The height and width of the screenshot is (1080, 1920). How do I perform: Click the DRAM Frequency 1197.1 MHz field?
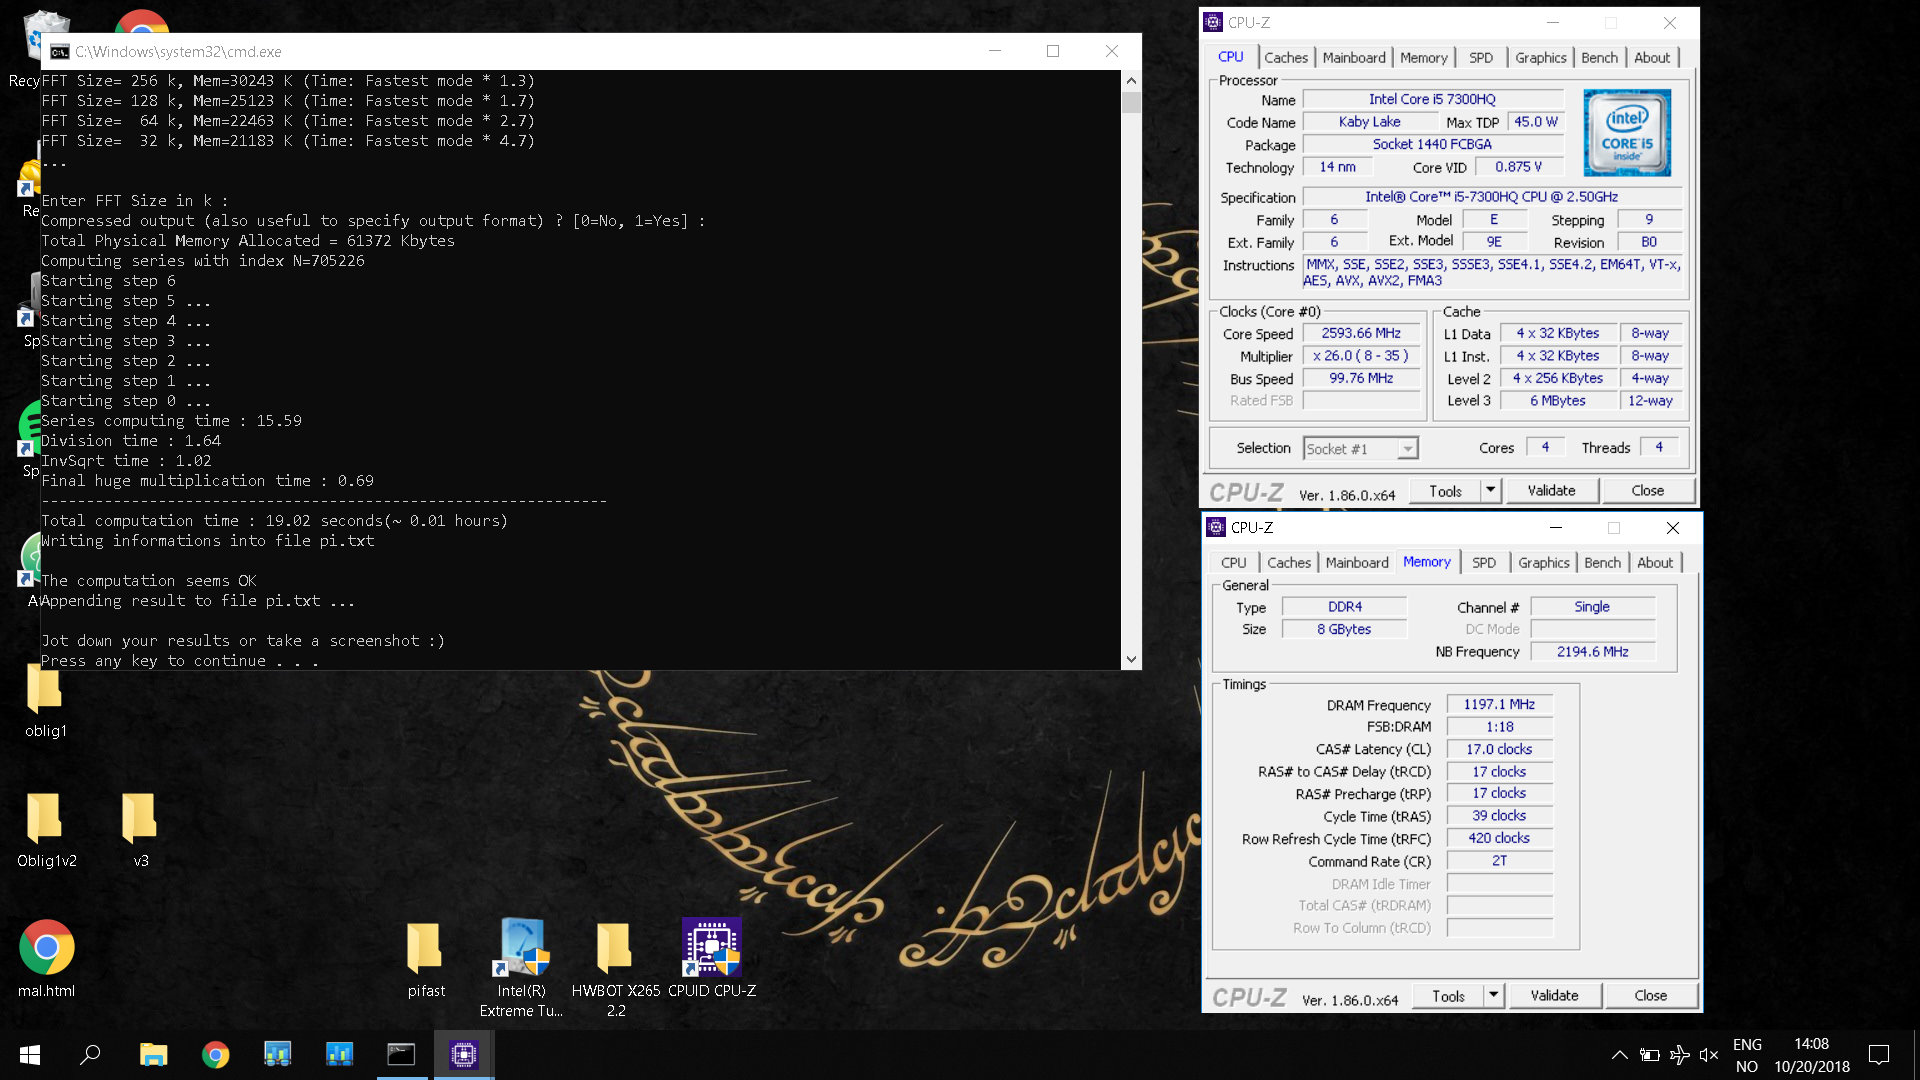[1499, 704]
